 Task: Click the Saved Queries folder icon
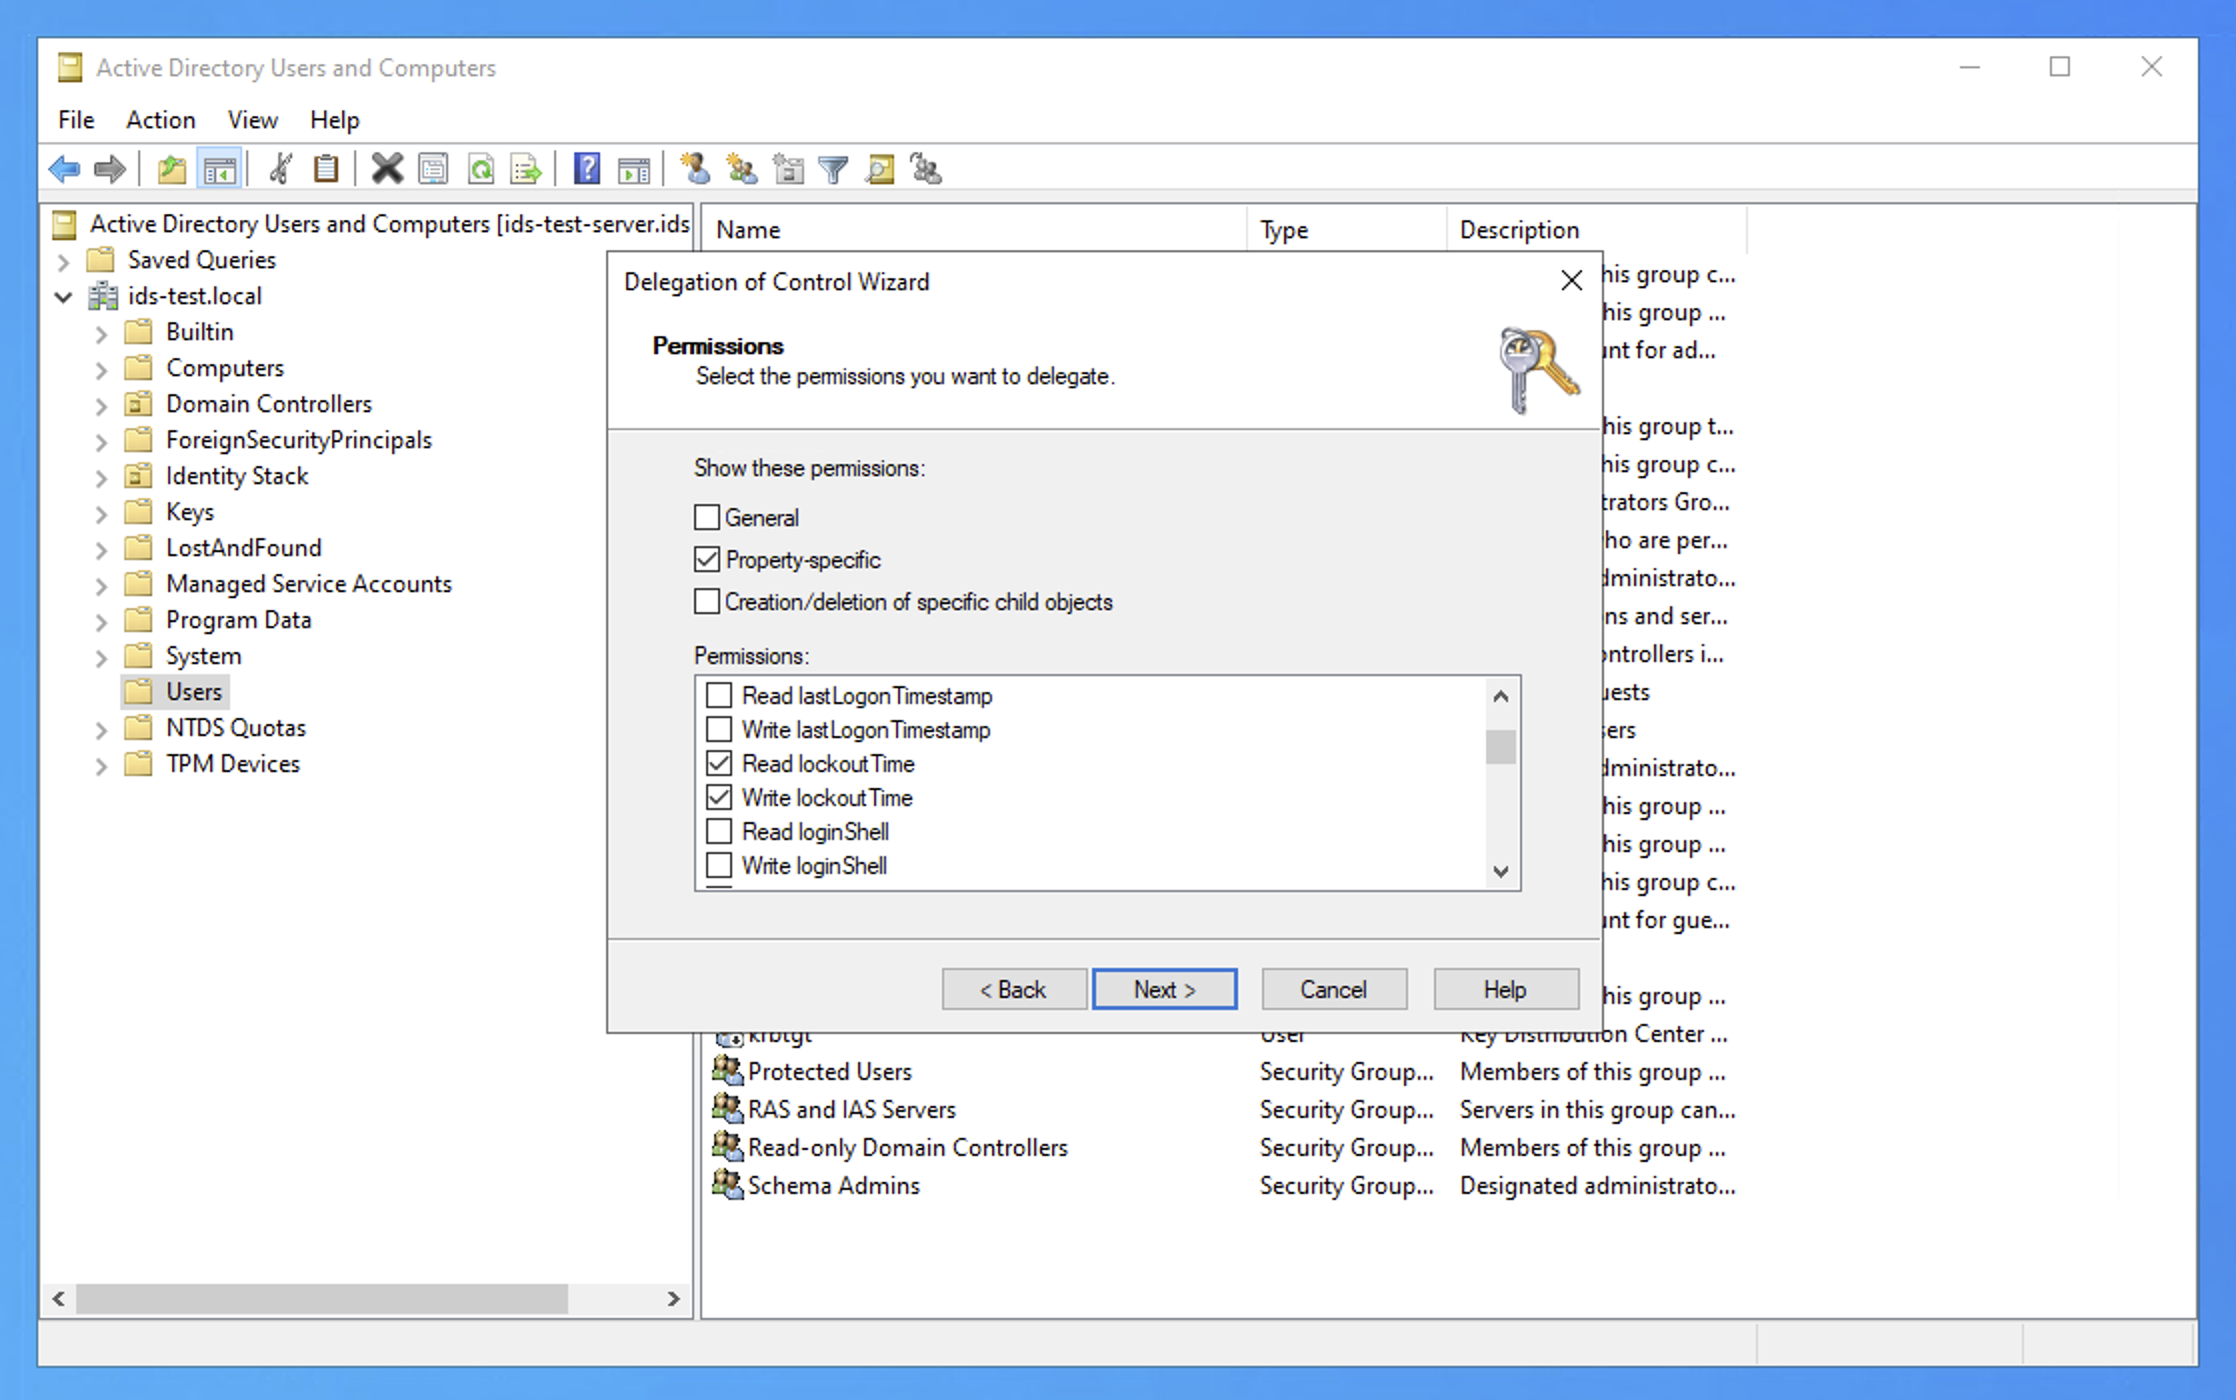tap(100, 260)
